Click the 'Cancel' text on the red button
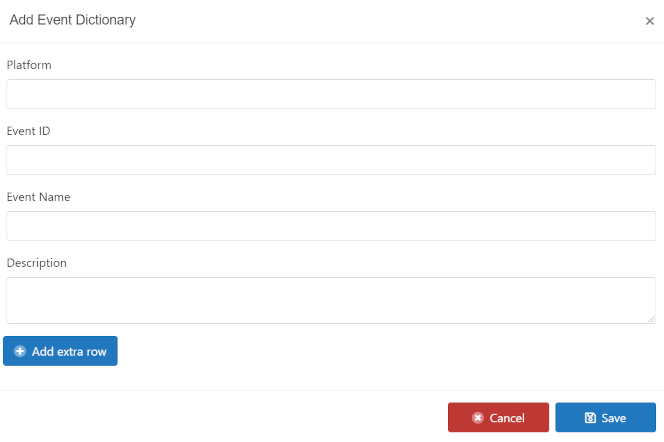Image resolution: width=664 pixels, height=442 pixels. click(507, 418)
